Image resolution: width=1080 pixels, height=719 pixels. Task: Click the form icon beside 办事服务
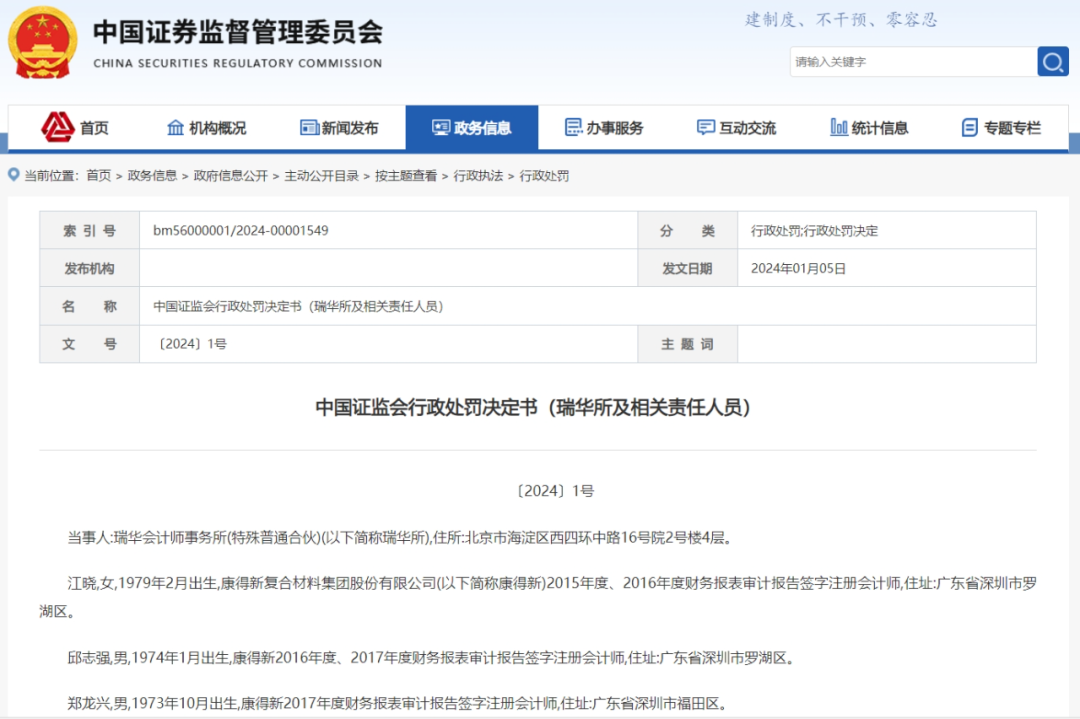[573, 127]
